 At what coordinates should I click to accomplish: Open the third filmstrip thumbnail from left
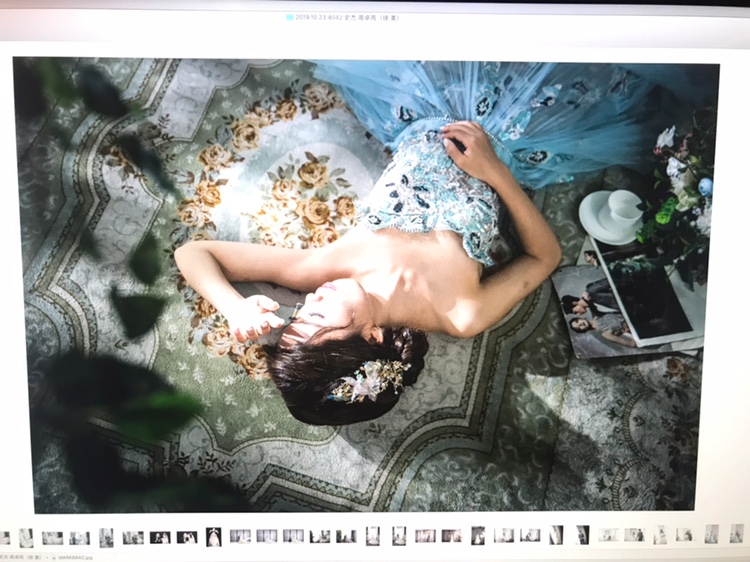pos(52,538)
